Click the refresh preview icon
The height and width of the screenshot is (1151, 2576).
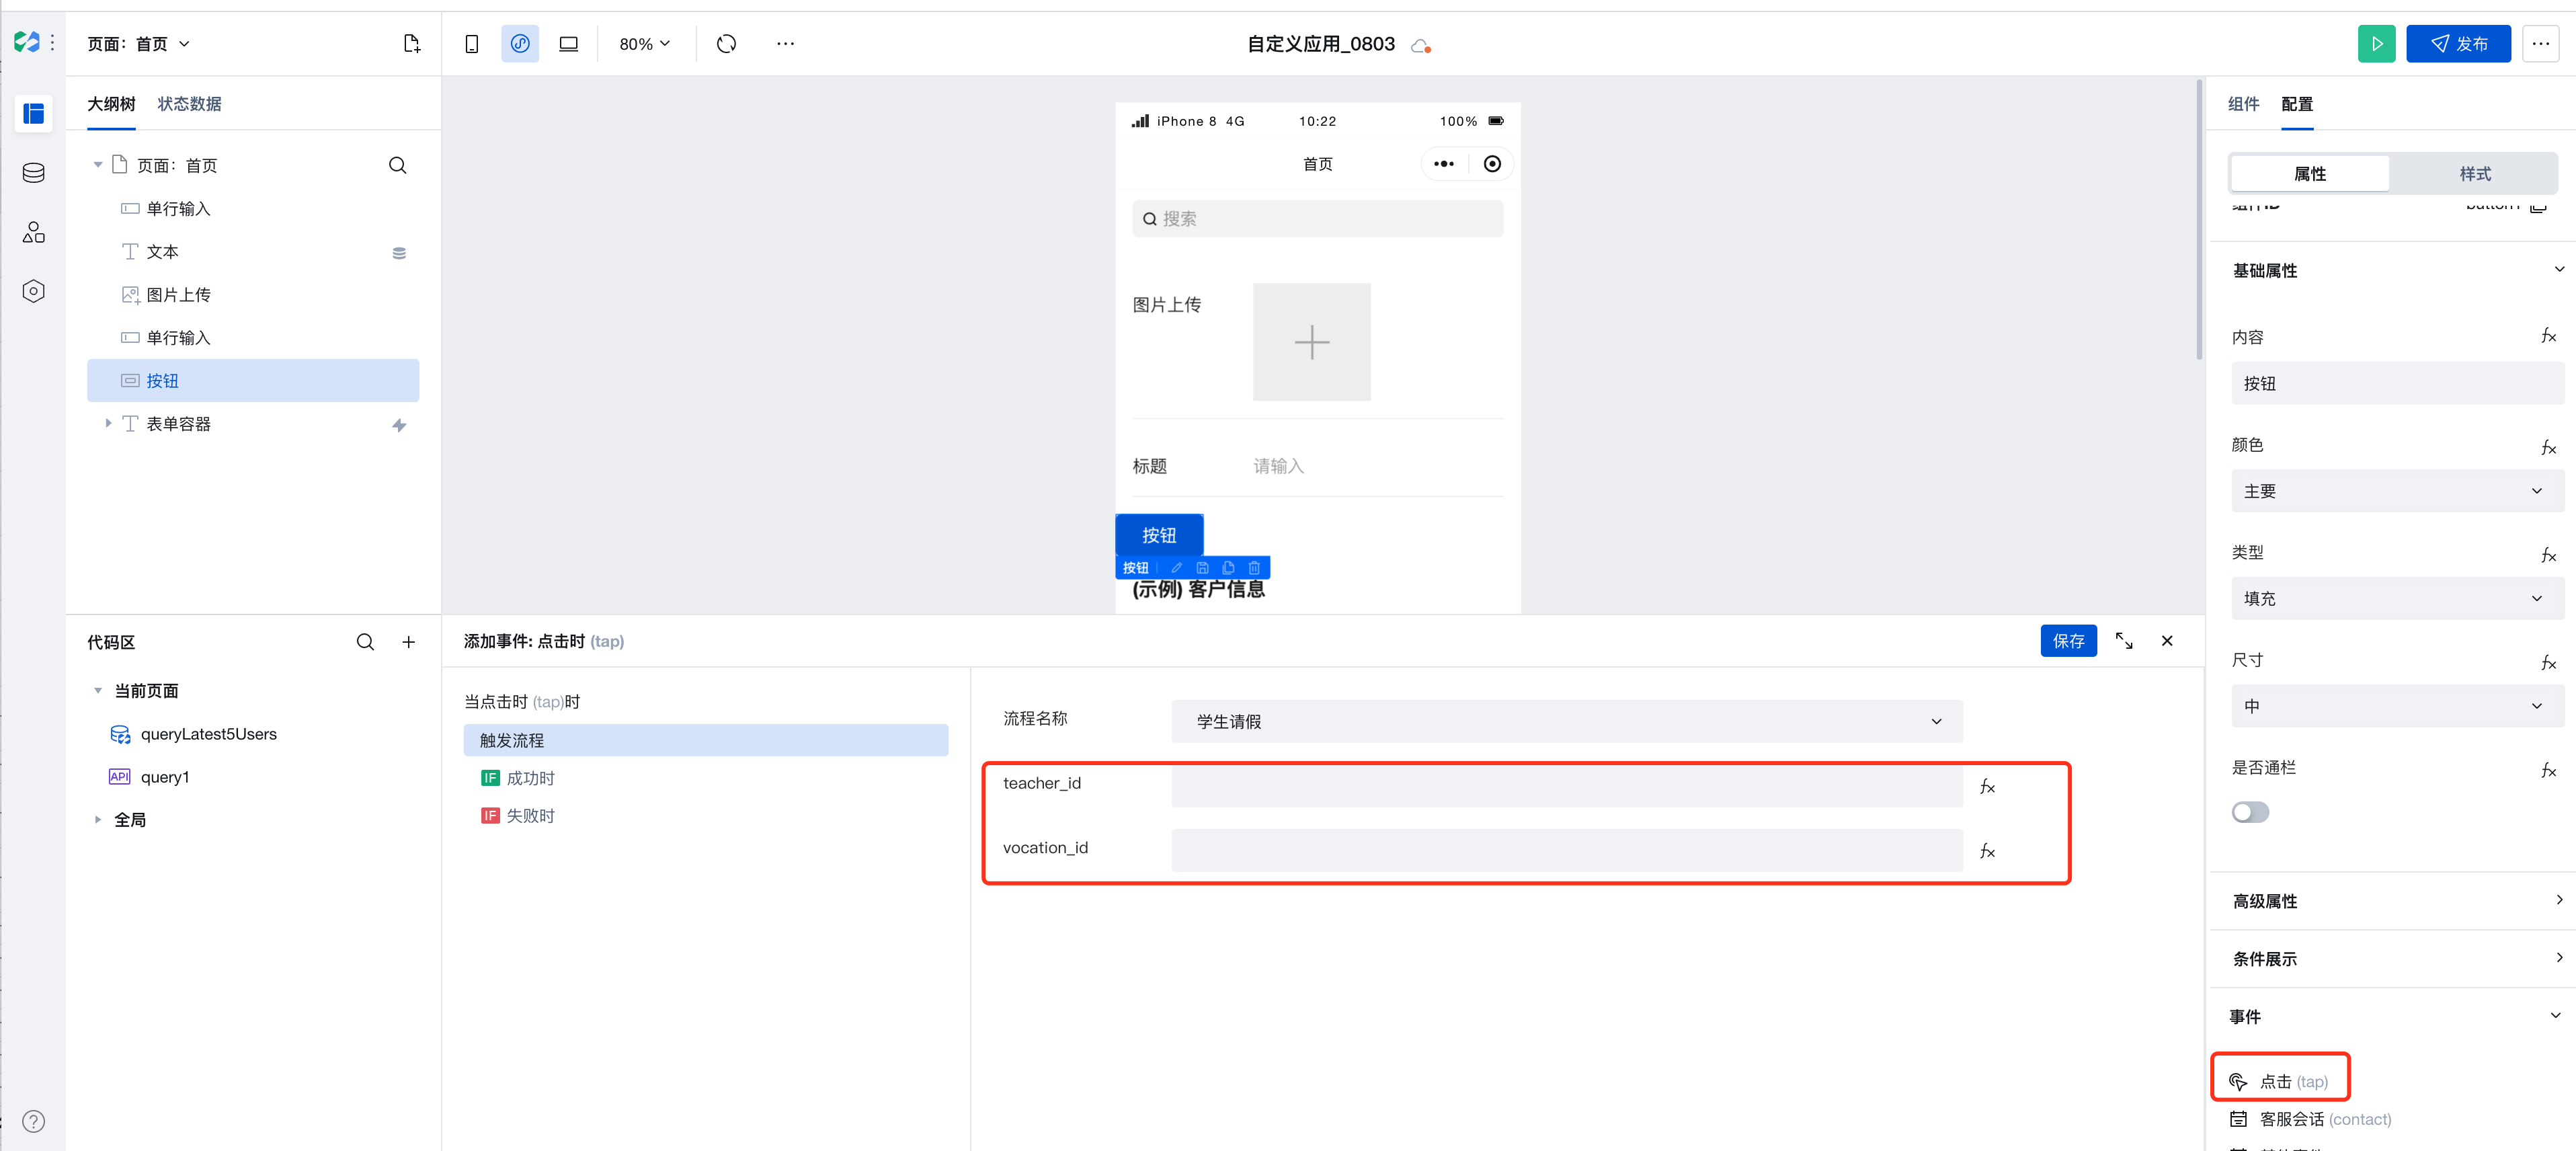(726, 44)
